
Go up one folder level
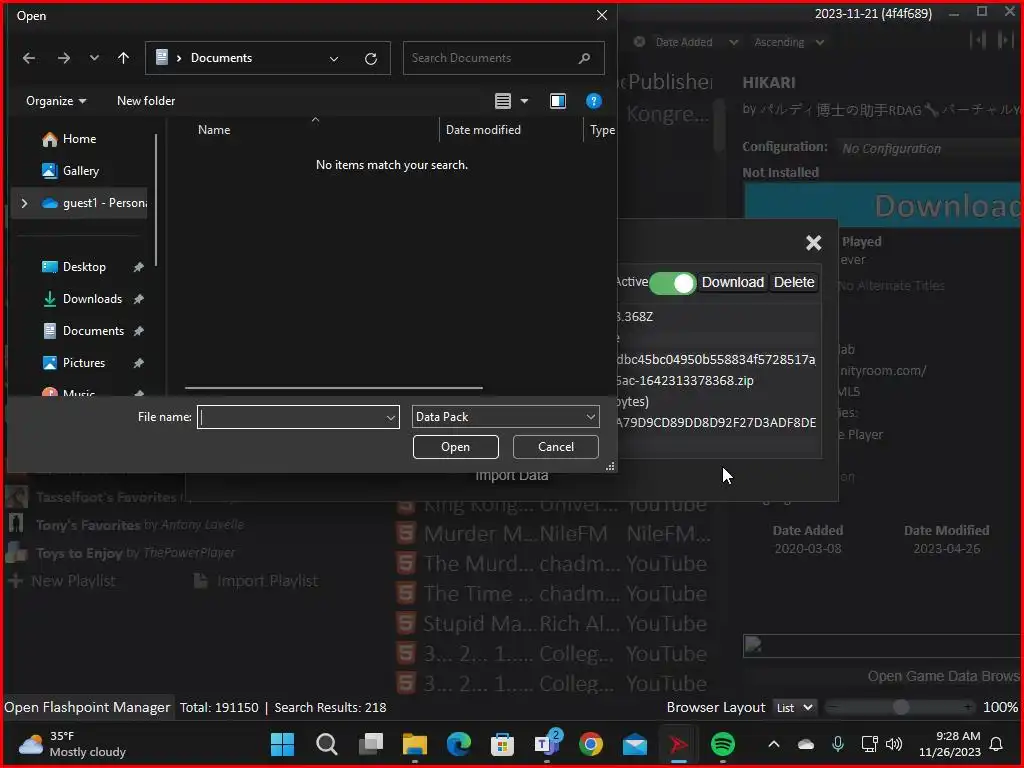tap(123, 58)
